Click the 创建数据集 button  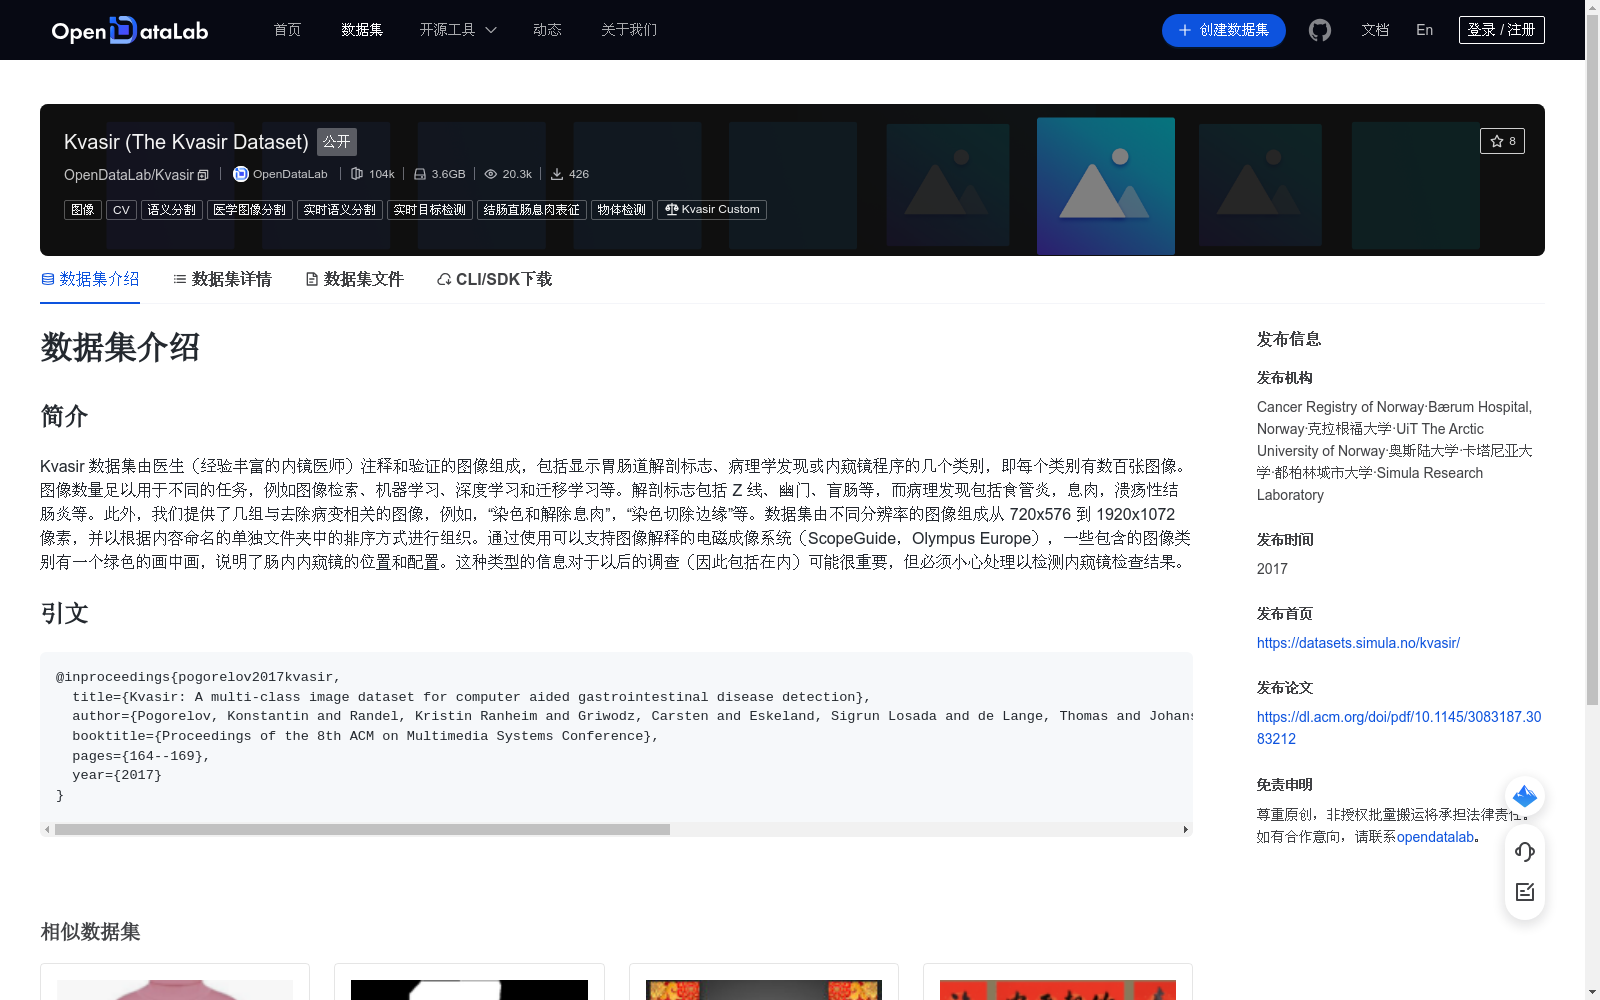coord(1224,30)
